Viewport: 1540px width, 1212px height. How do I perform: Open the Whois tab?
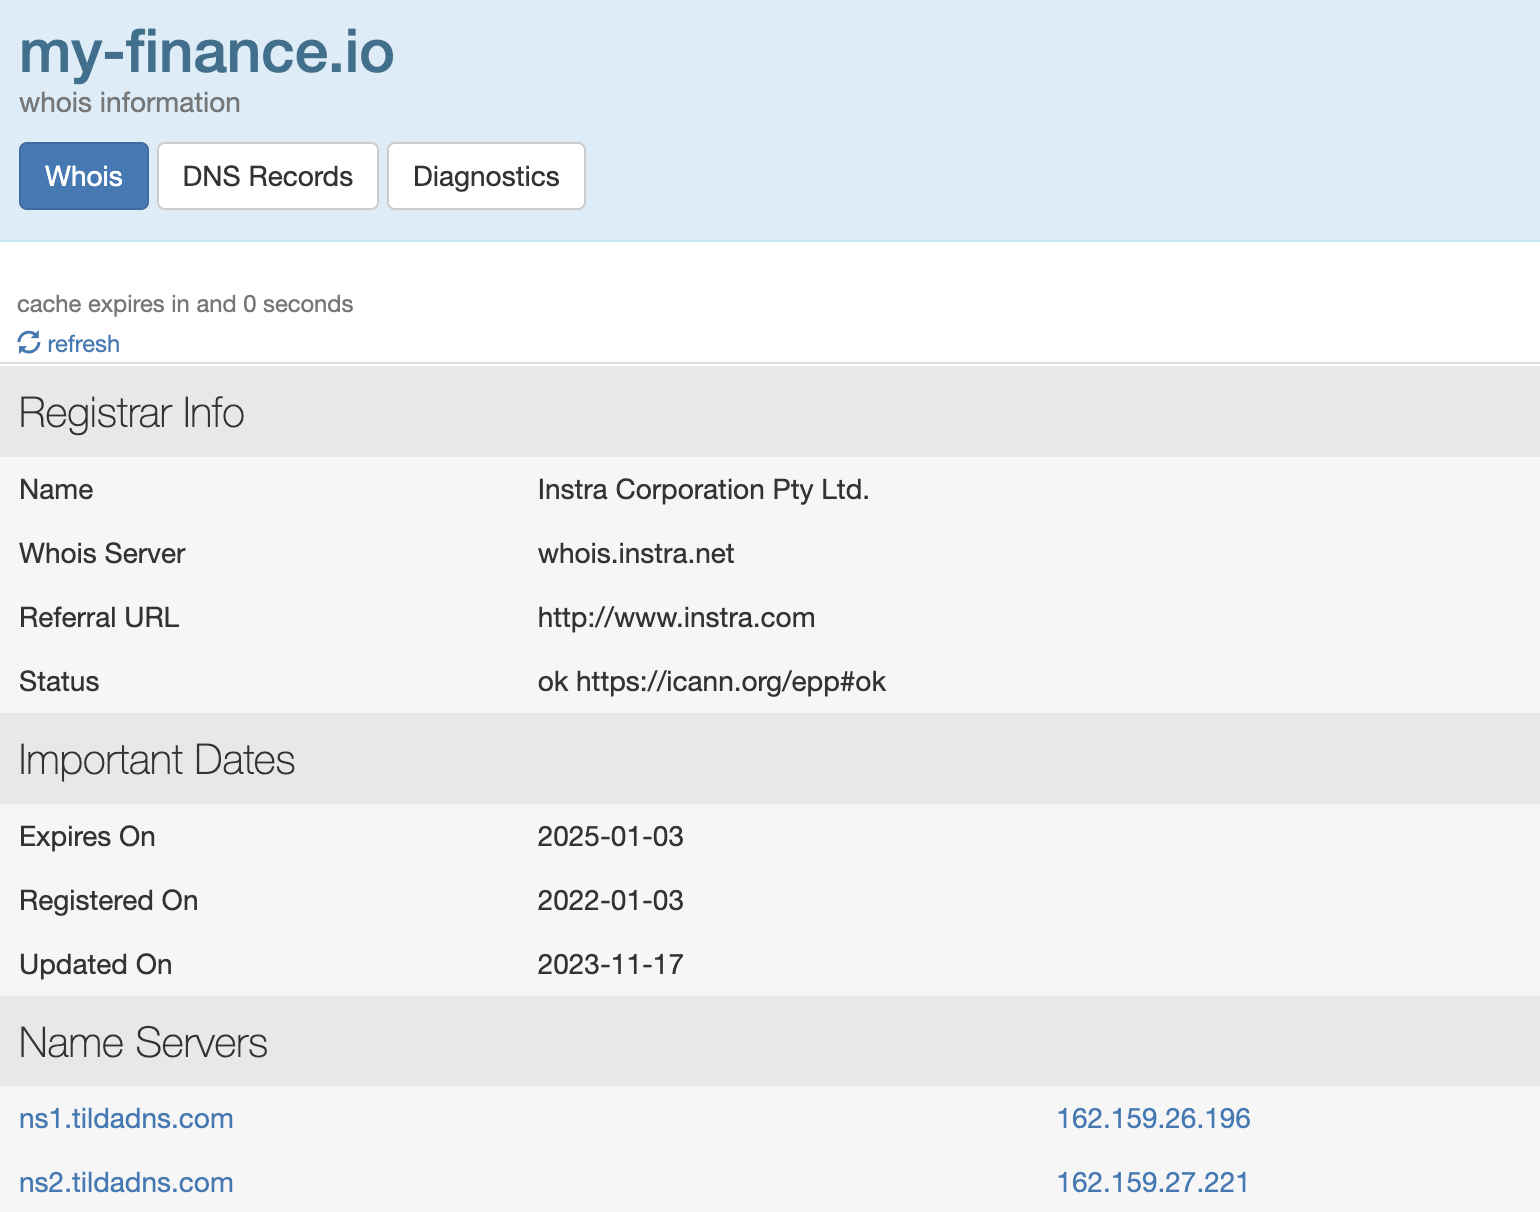point(84,176)
